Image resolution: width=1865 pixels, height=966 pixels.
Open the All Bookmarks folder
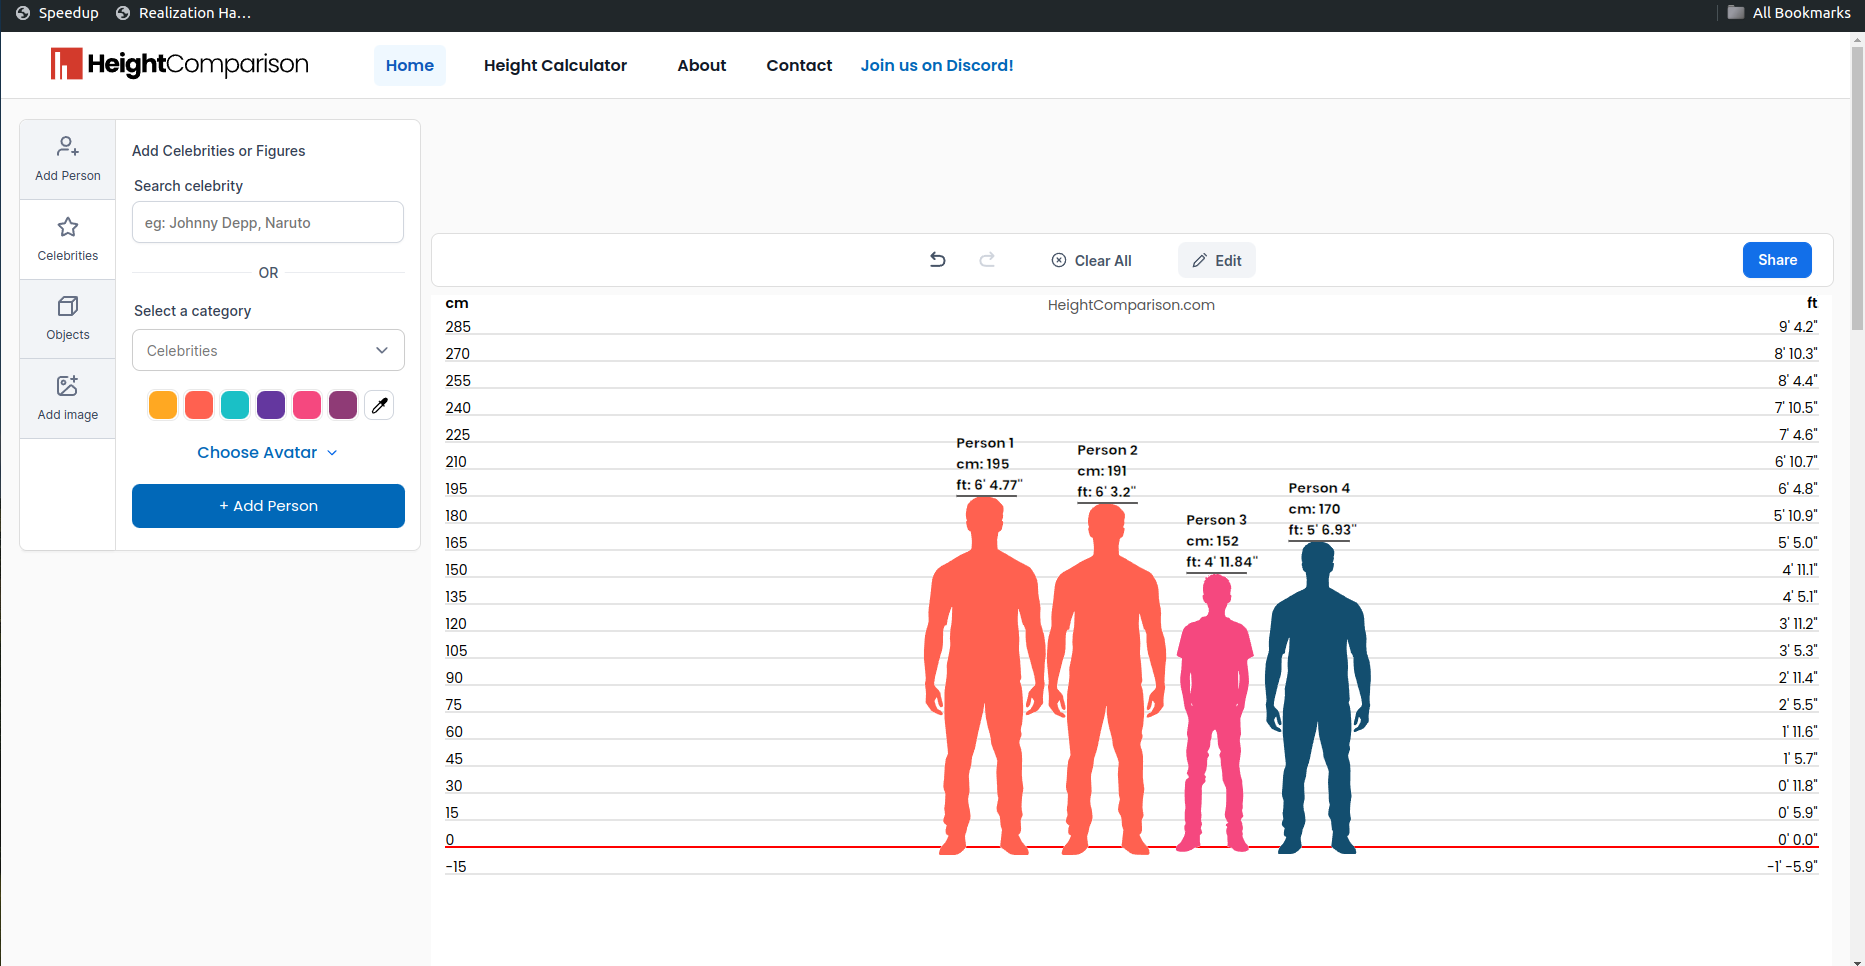coord(1789,13)
